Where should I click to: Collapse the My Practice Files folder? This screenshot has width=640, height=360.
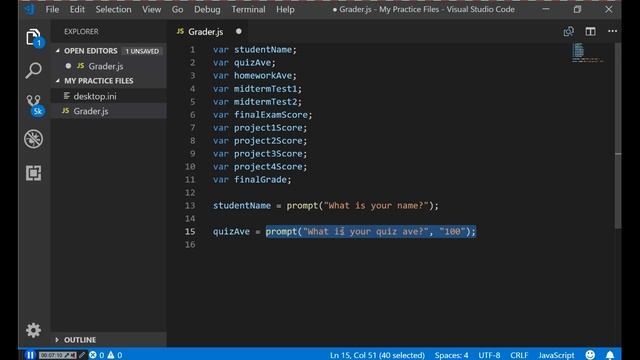(x=58, y=81)
